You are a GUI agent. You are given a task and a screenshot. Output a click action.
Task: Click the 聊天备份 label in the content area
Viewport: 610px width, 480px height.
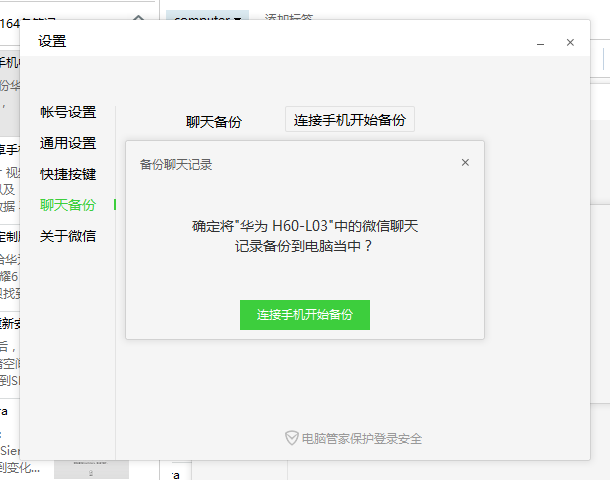(x=214, y=122)
